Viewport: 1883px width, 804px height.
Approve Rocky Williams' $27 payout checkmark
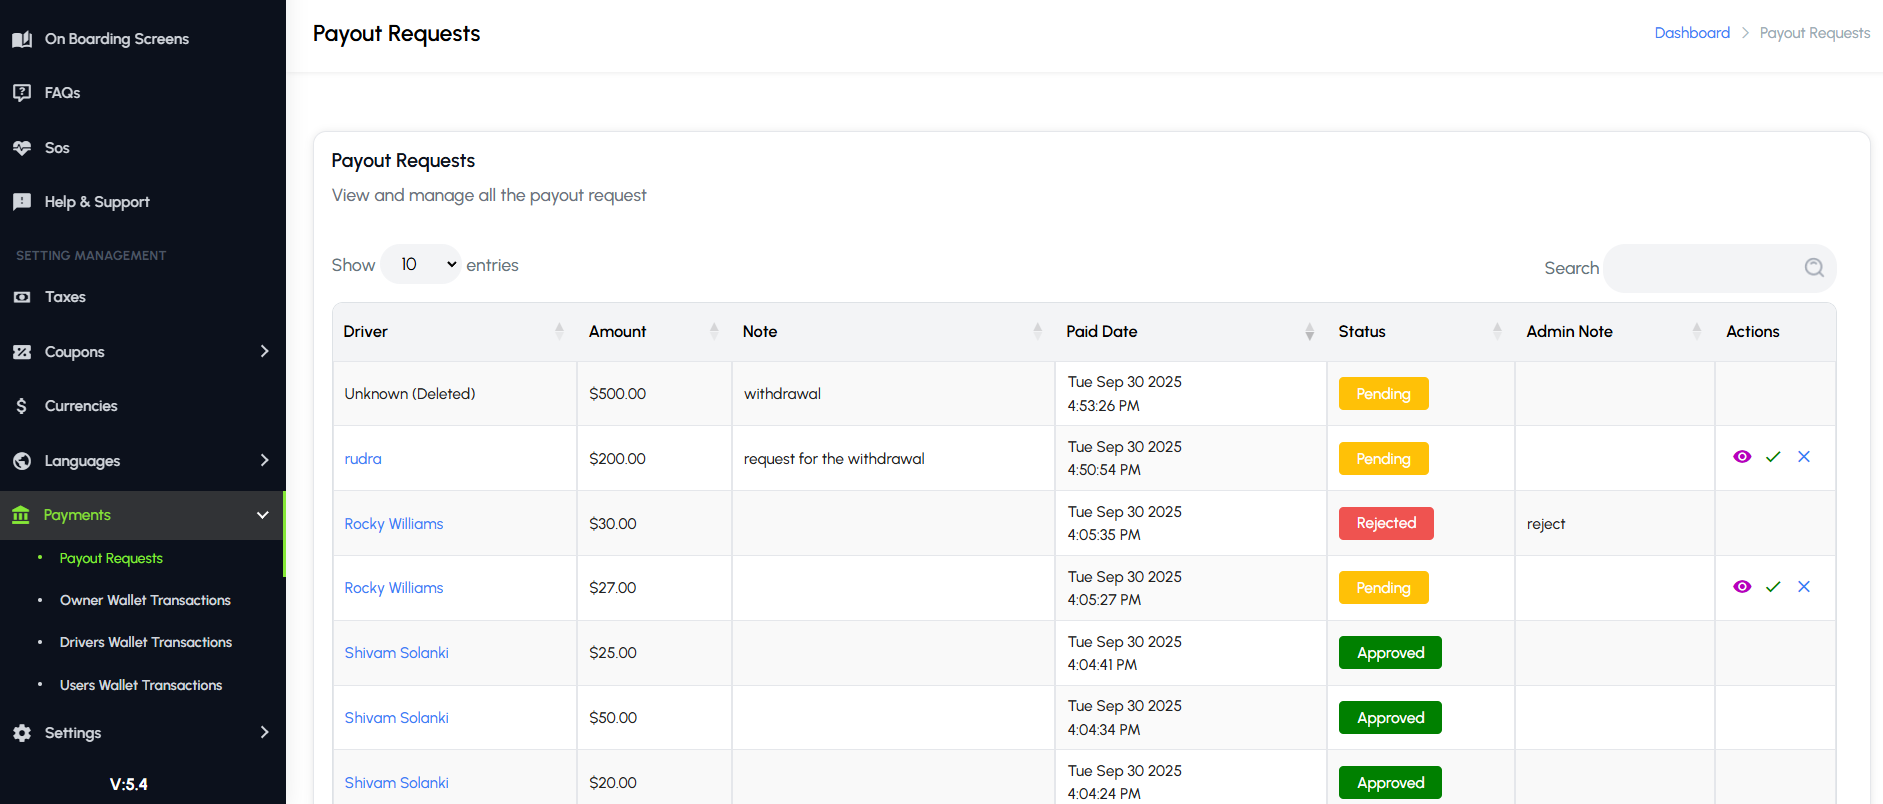(1773, 587)
